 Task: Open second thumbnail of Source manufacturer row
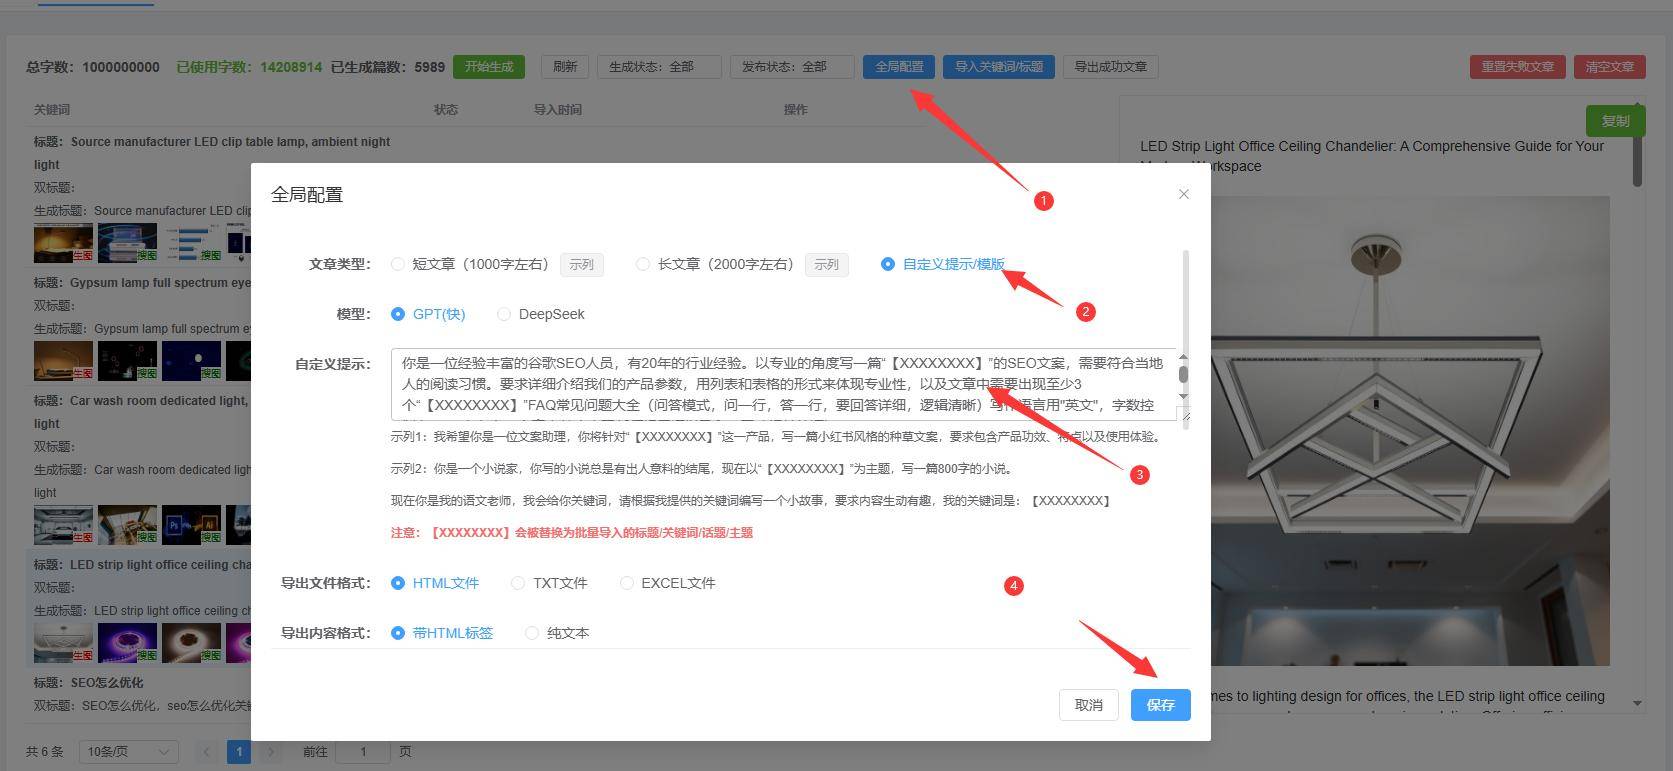click(x=127, y=244)
